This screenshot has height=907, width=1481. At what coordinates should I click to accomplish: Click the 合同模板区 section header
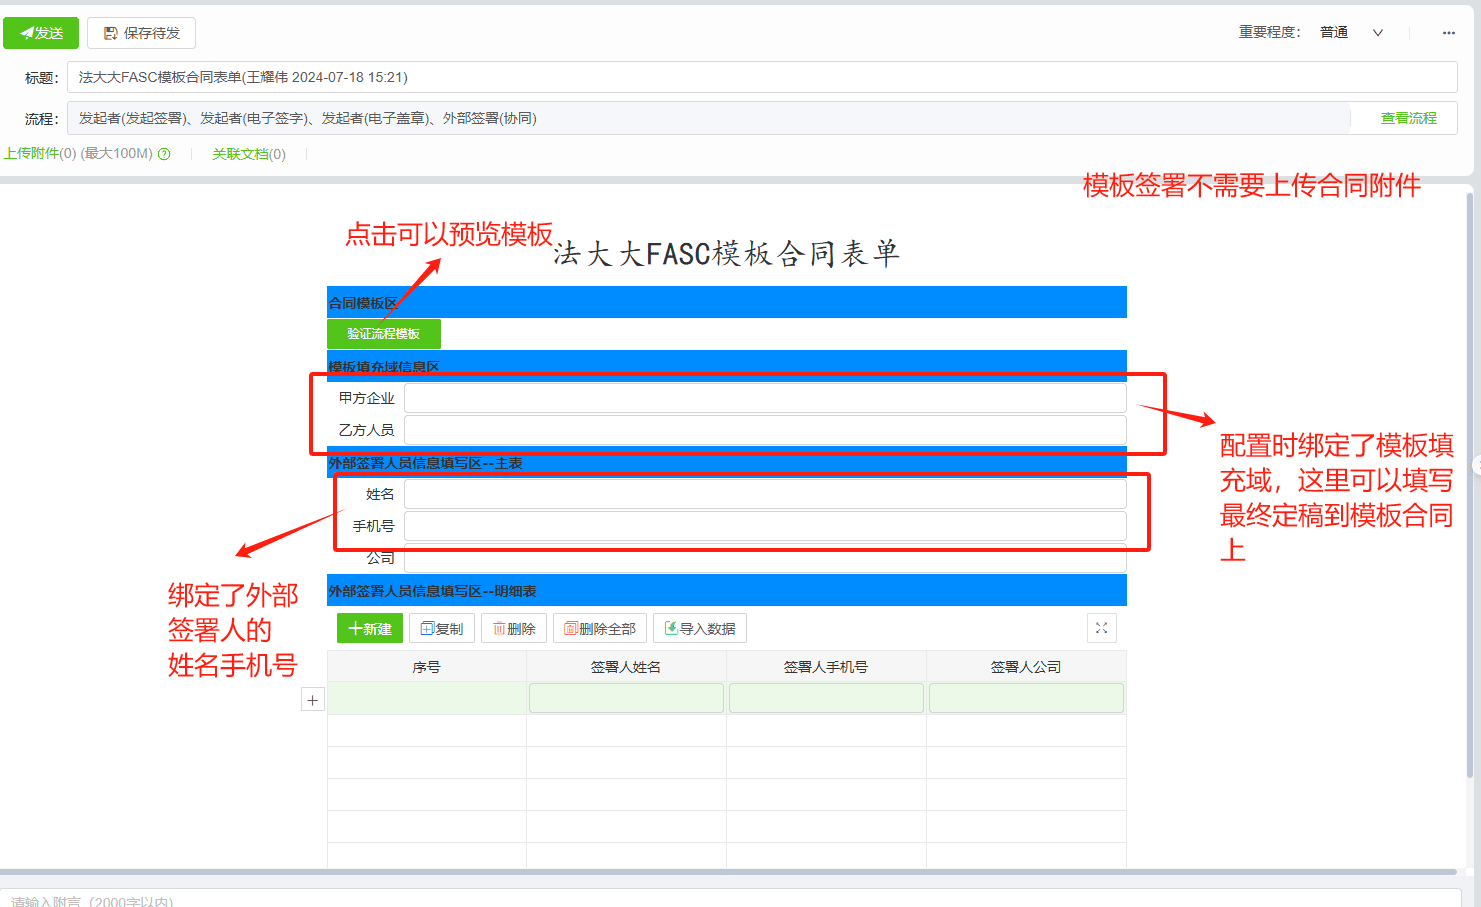[727, 302]
